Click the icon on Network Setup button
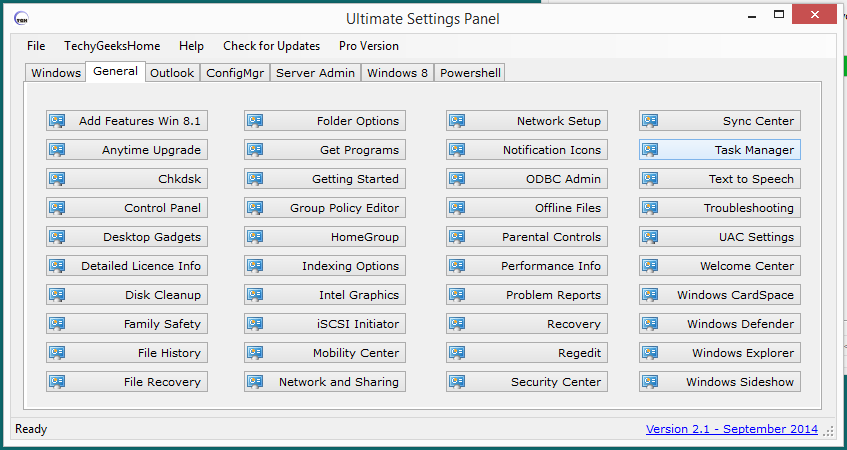The height and width of the screenshot is (450, 847). click(458, 121)
